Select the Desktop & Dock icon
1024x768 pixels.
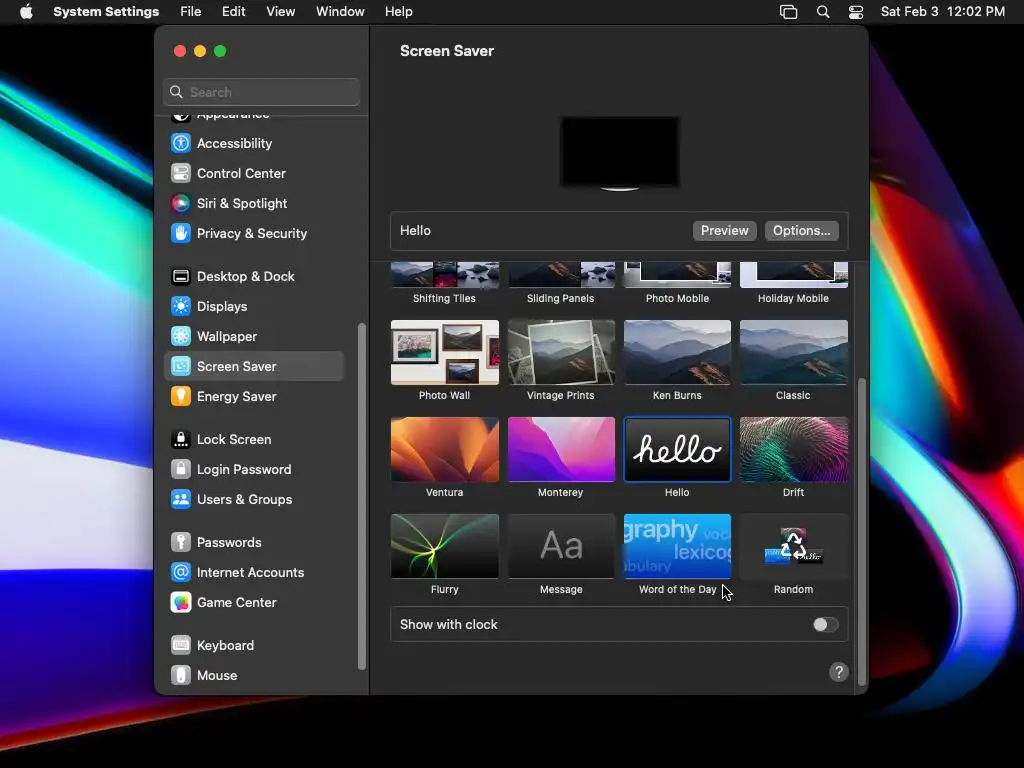tap(181, 276)
